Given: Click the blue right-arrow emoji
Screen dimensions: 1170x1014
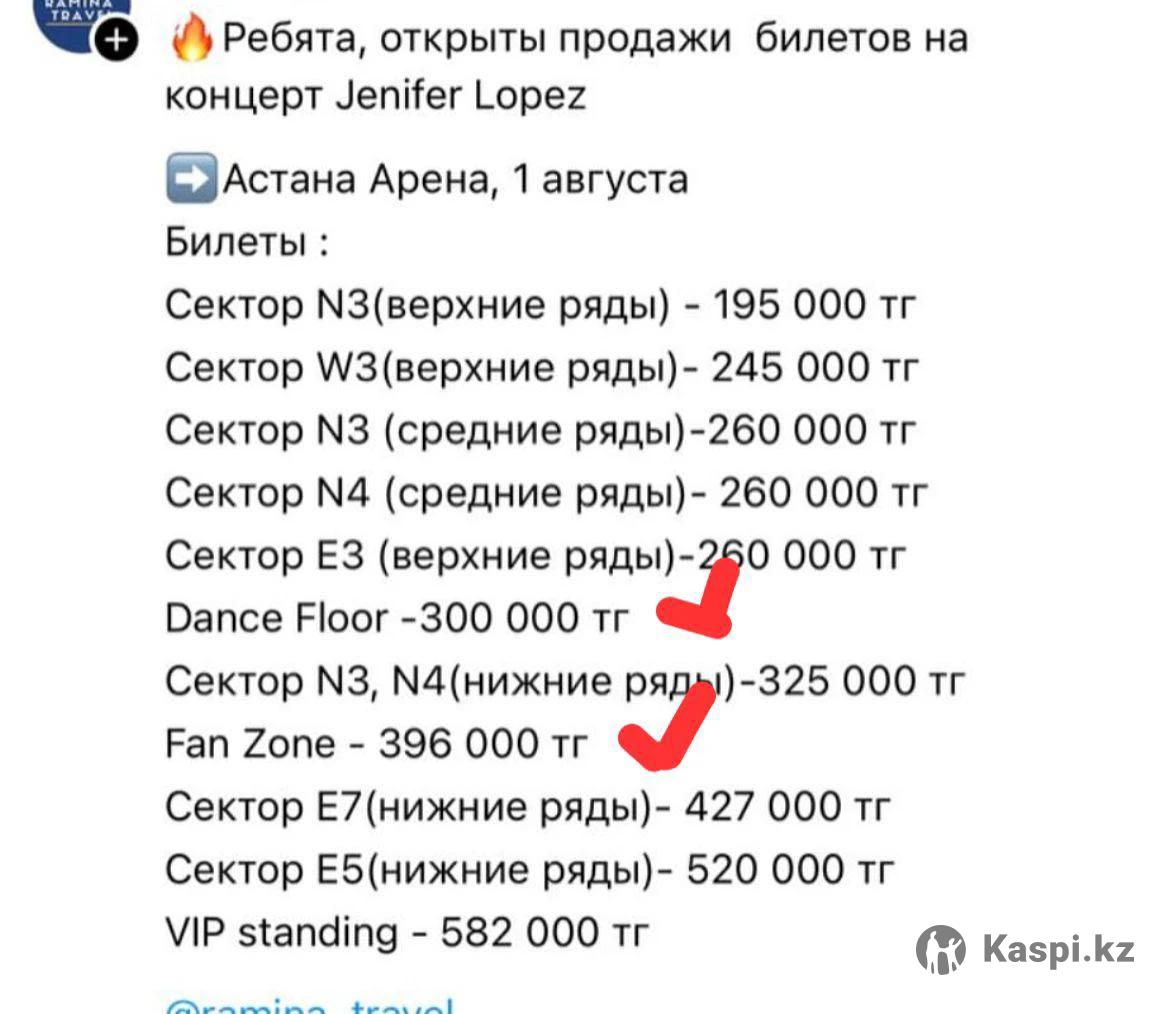Looking at the screenshot, I should pos(192,178).
